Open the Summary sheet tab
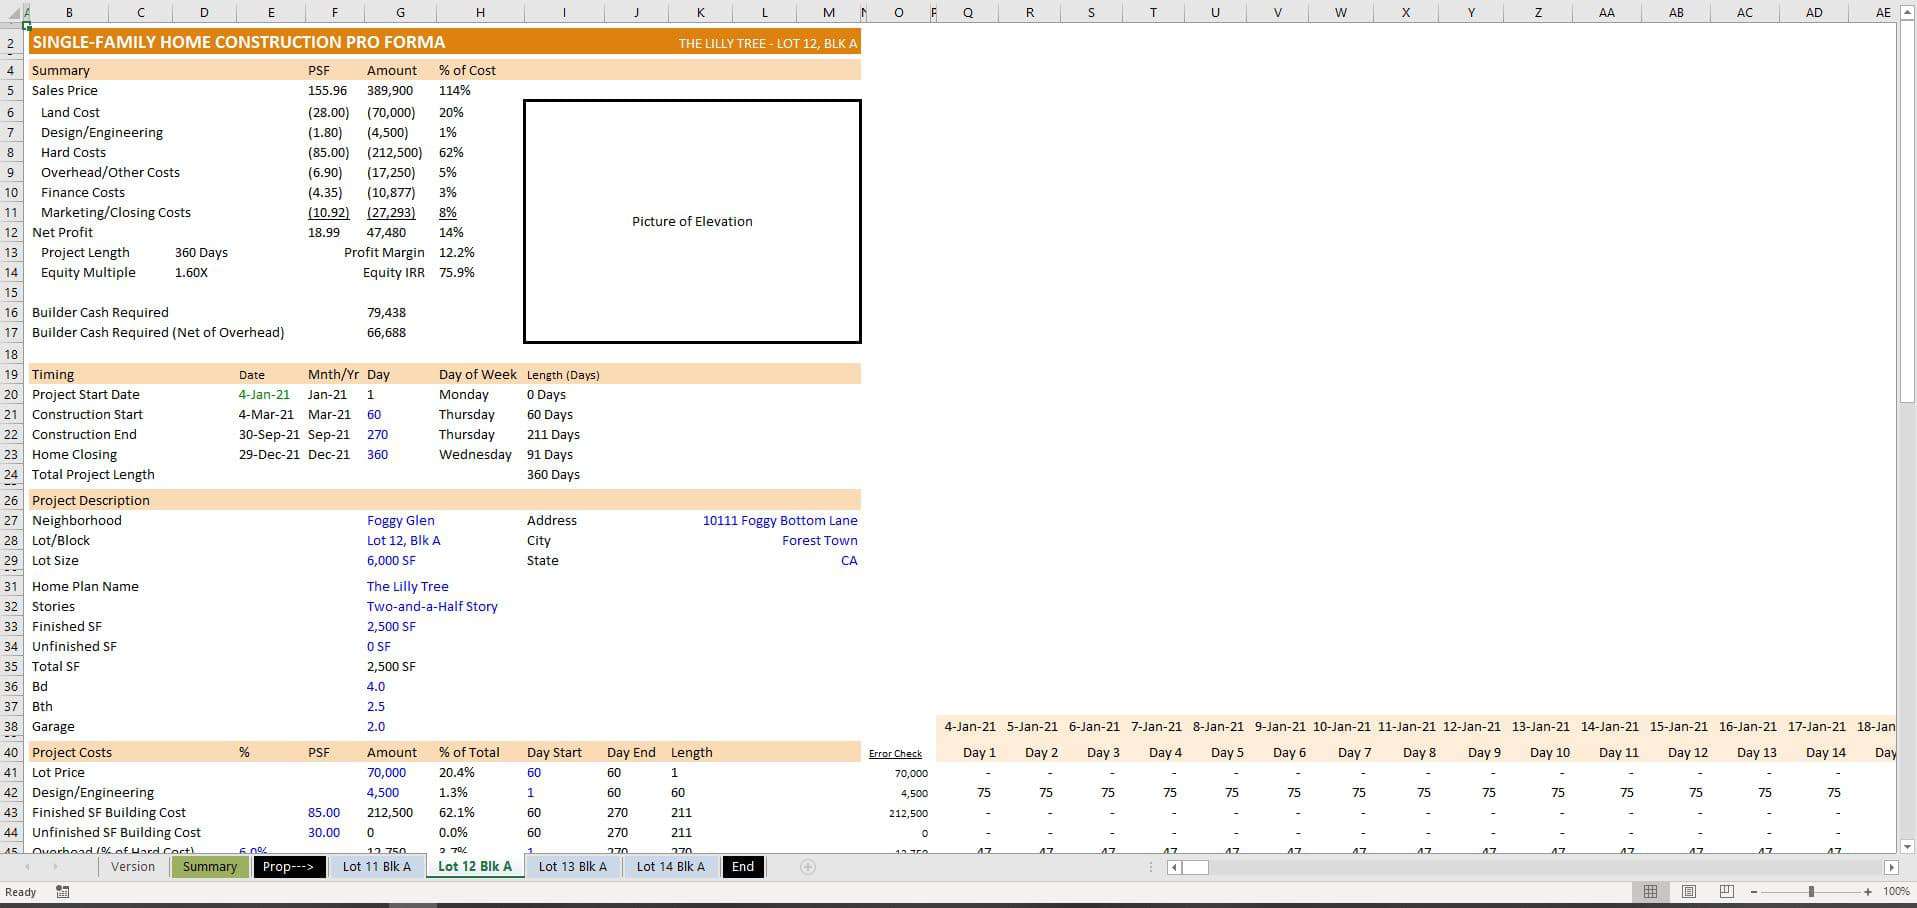This screenshot has height=908, width=1917. tap(209, 867)
